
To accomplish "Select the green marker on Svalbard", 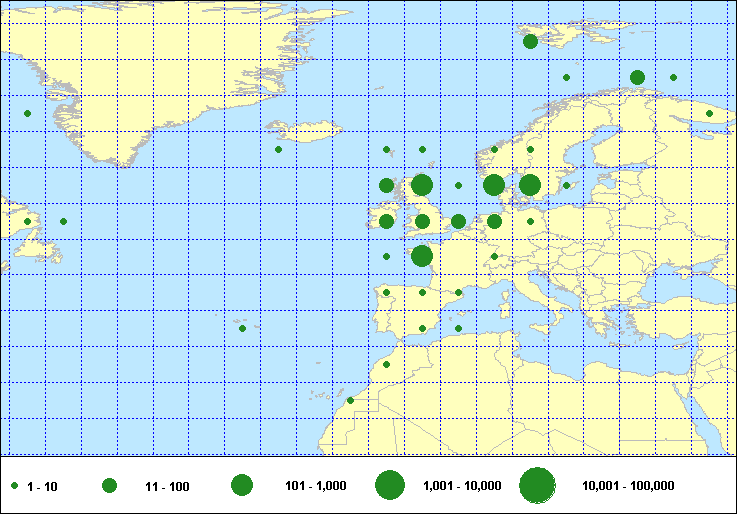I will (x=530, y=41).
